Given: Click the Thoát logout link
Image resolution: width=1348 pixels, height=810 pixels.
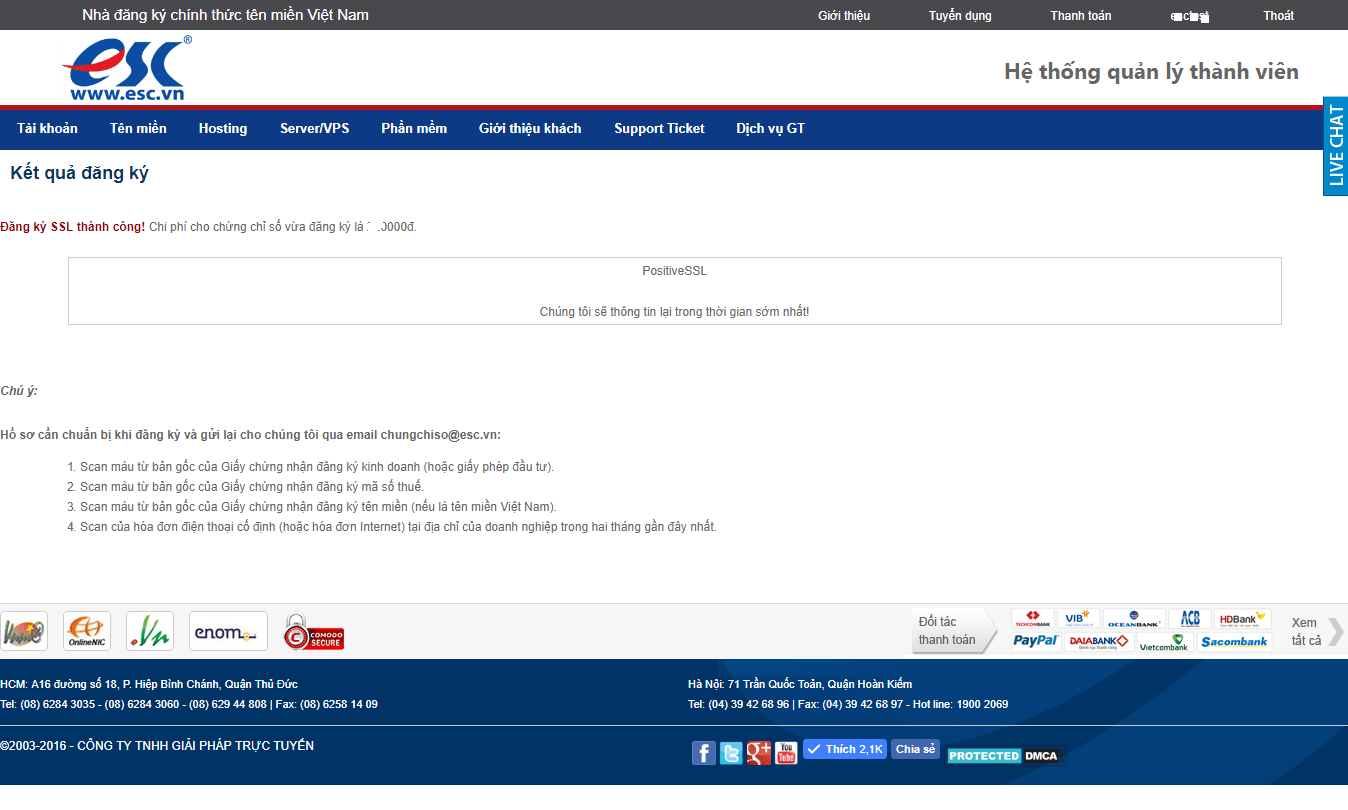Looking at the screenshot, I should (1278, 15).
